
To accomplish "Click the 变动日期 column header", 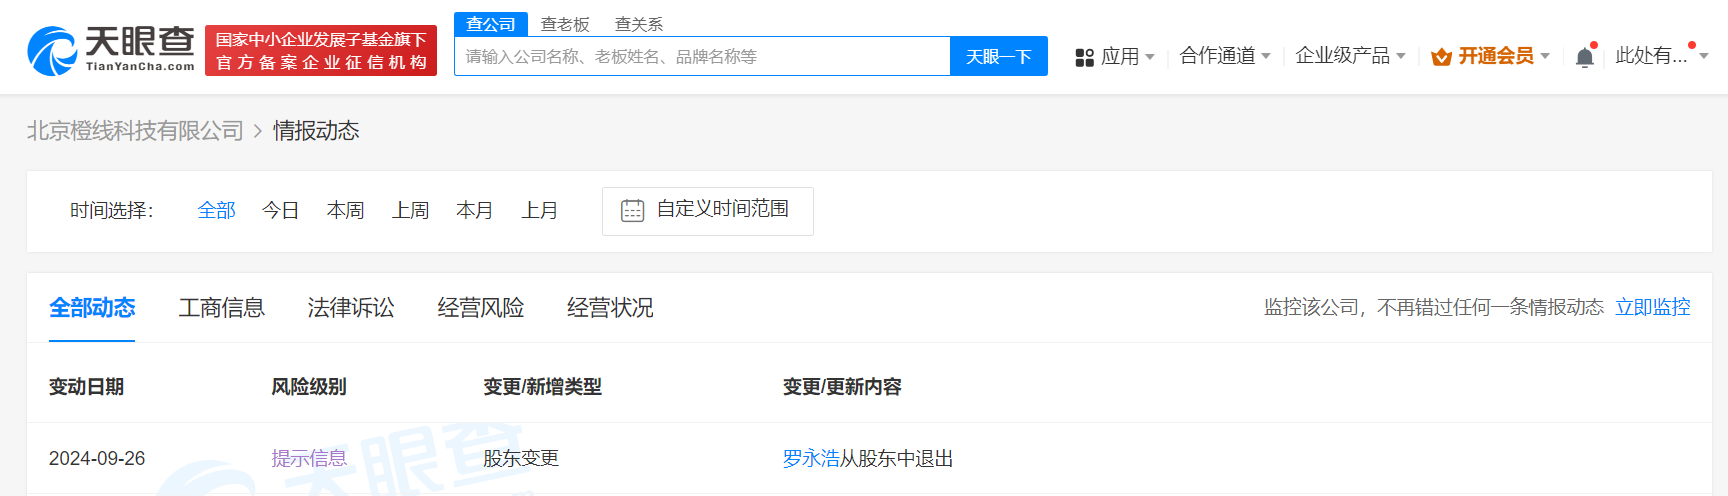I will [x=87, y=387].
